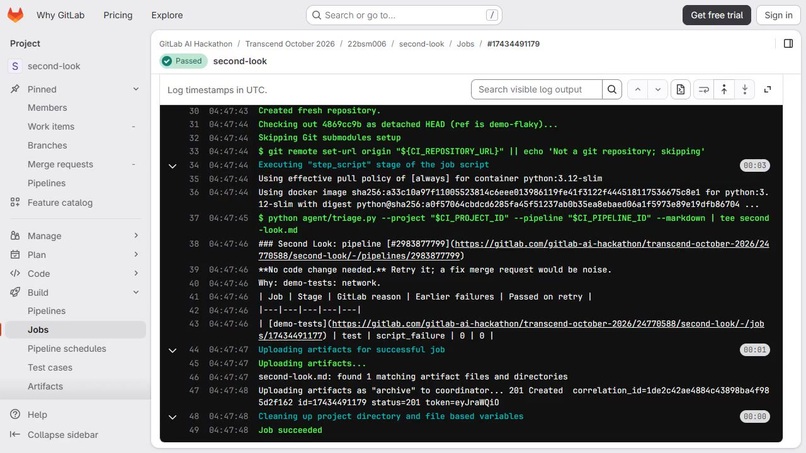
Task: Jump to previous search result arrow
Action: click(637, 89)
